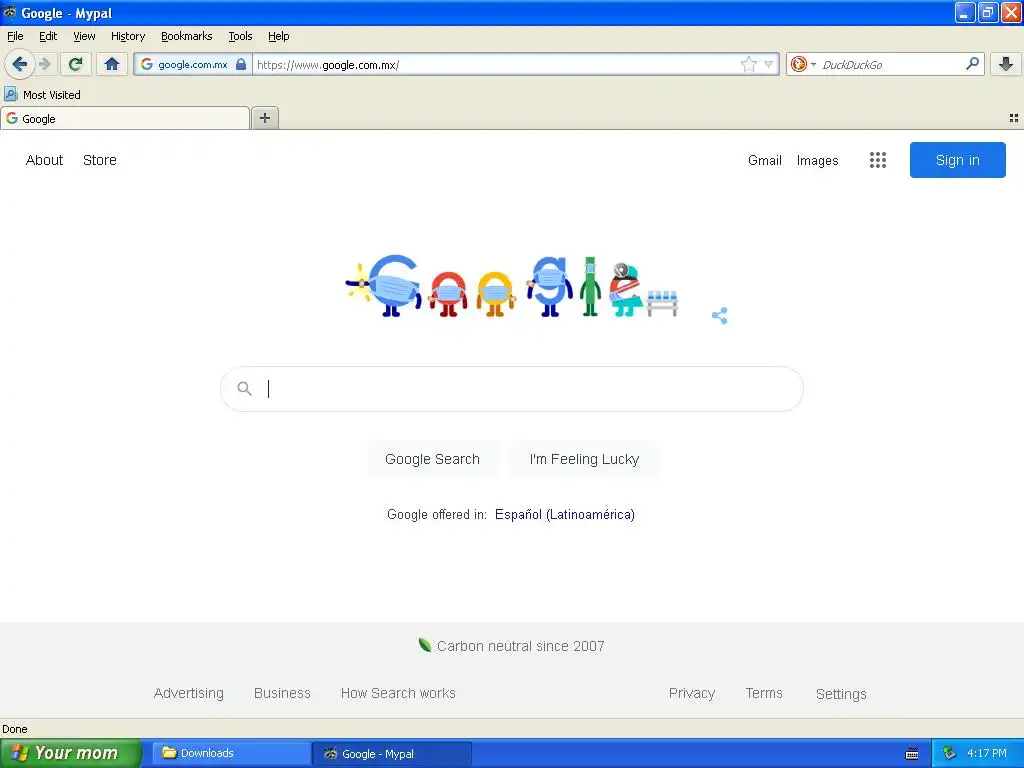Click the keyboard icon in the taskbar

point(912,754)
